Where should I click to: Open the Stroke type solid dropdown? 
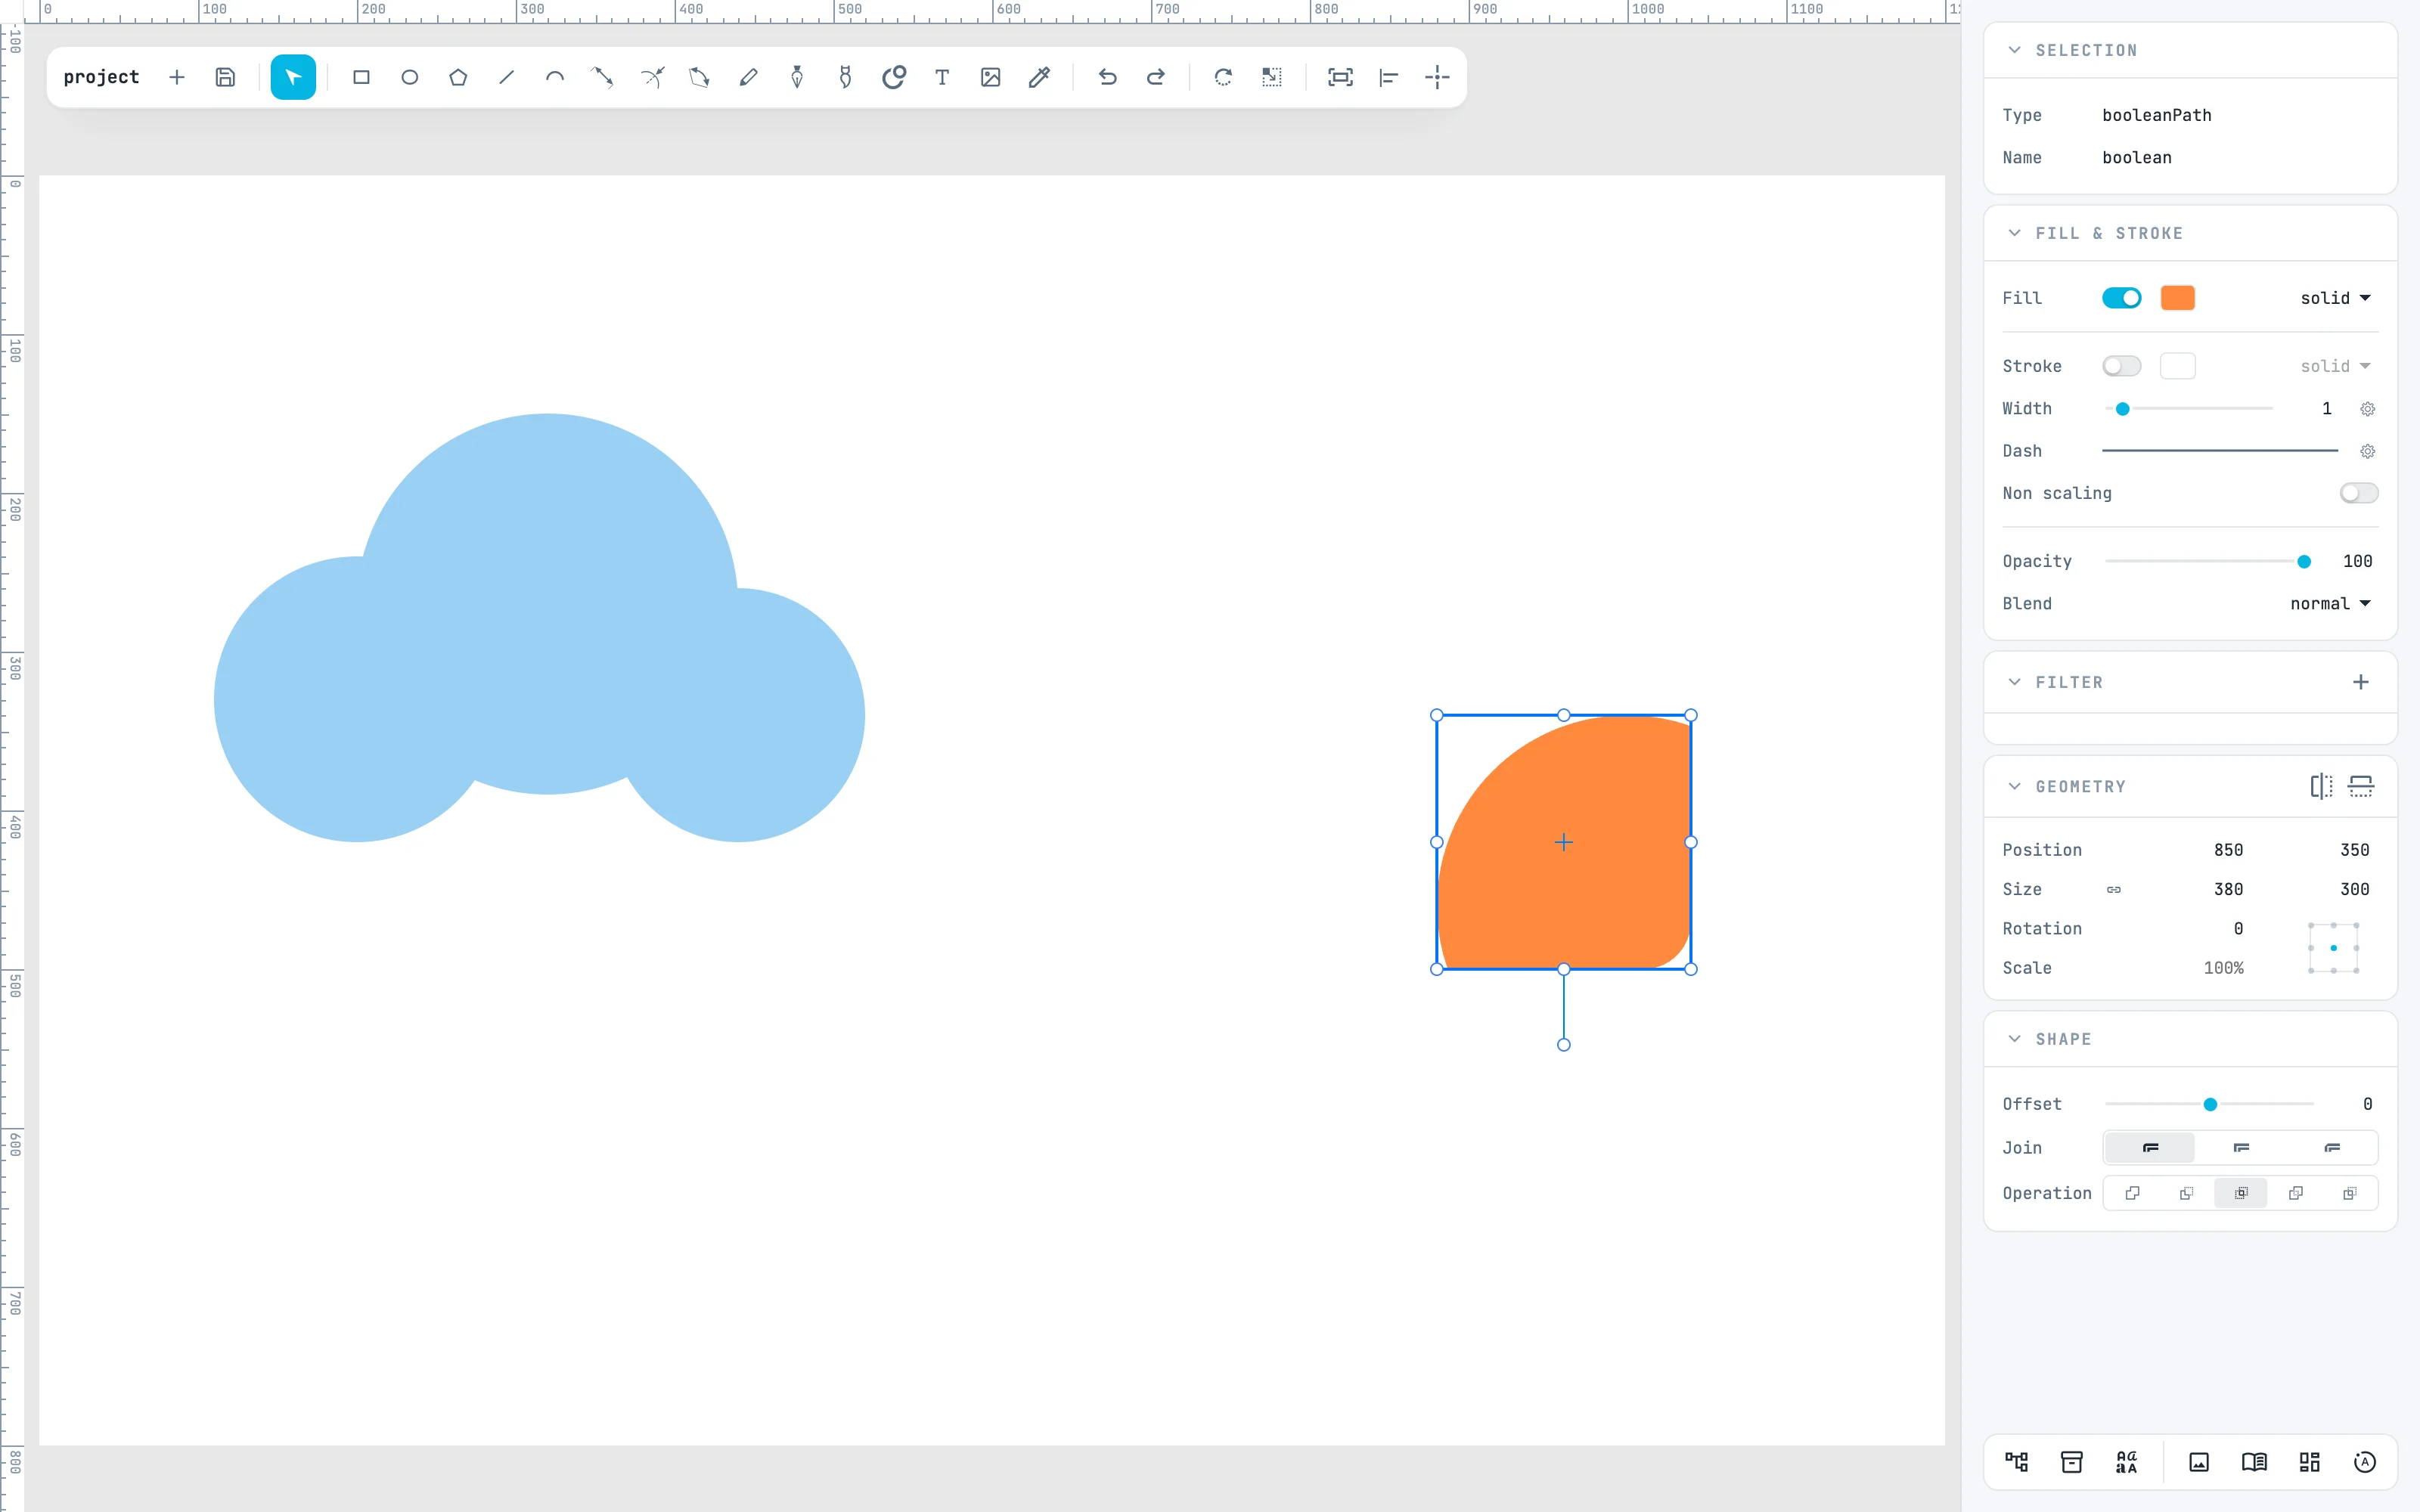click(2335, 366)
